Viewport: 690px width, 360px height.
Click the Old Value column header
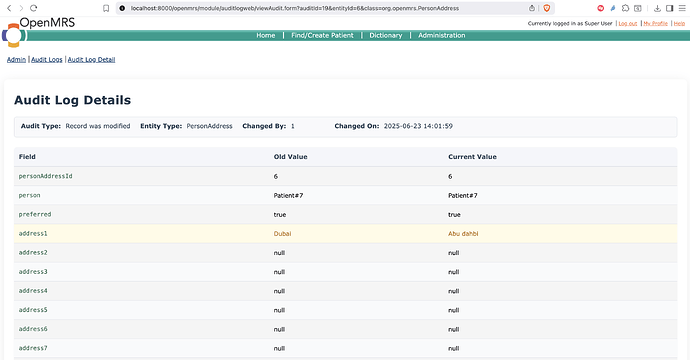[290, 157]
